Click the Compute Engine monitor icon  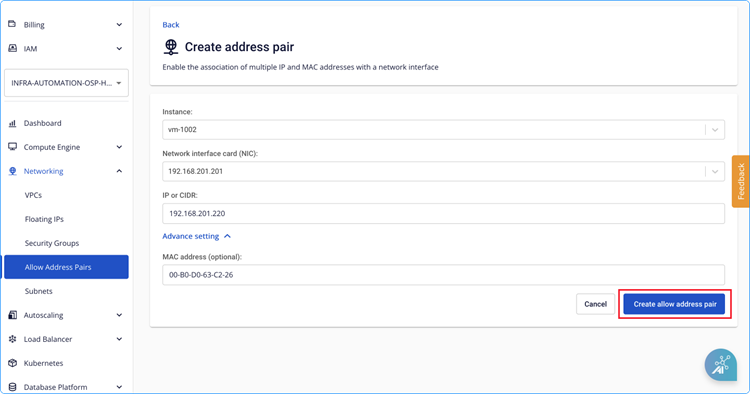click(12, 147)
